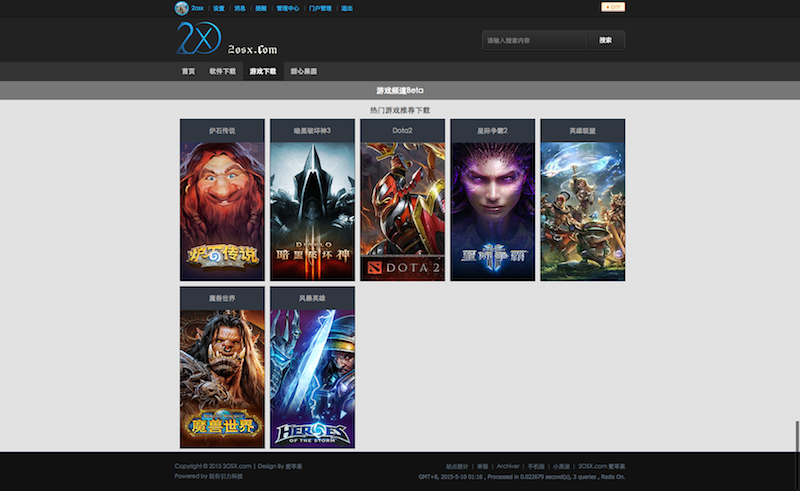Click the page vertical scrollbar thumb
800x491 pixels.
click(797, 436)
